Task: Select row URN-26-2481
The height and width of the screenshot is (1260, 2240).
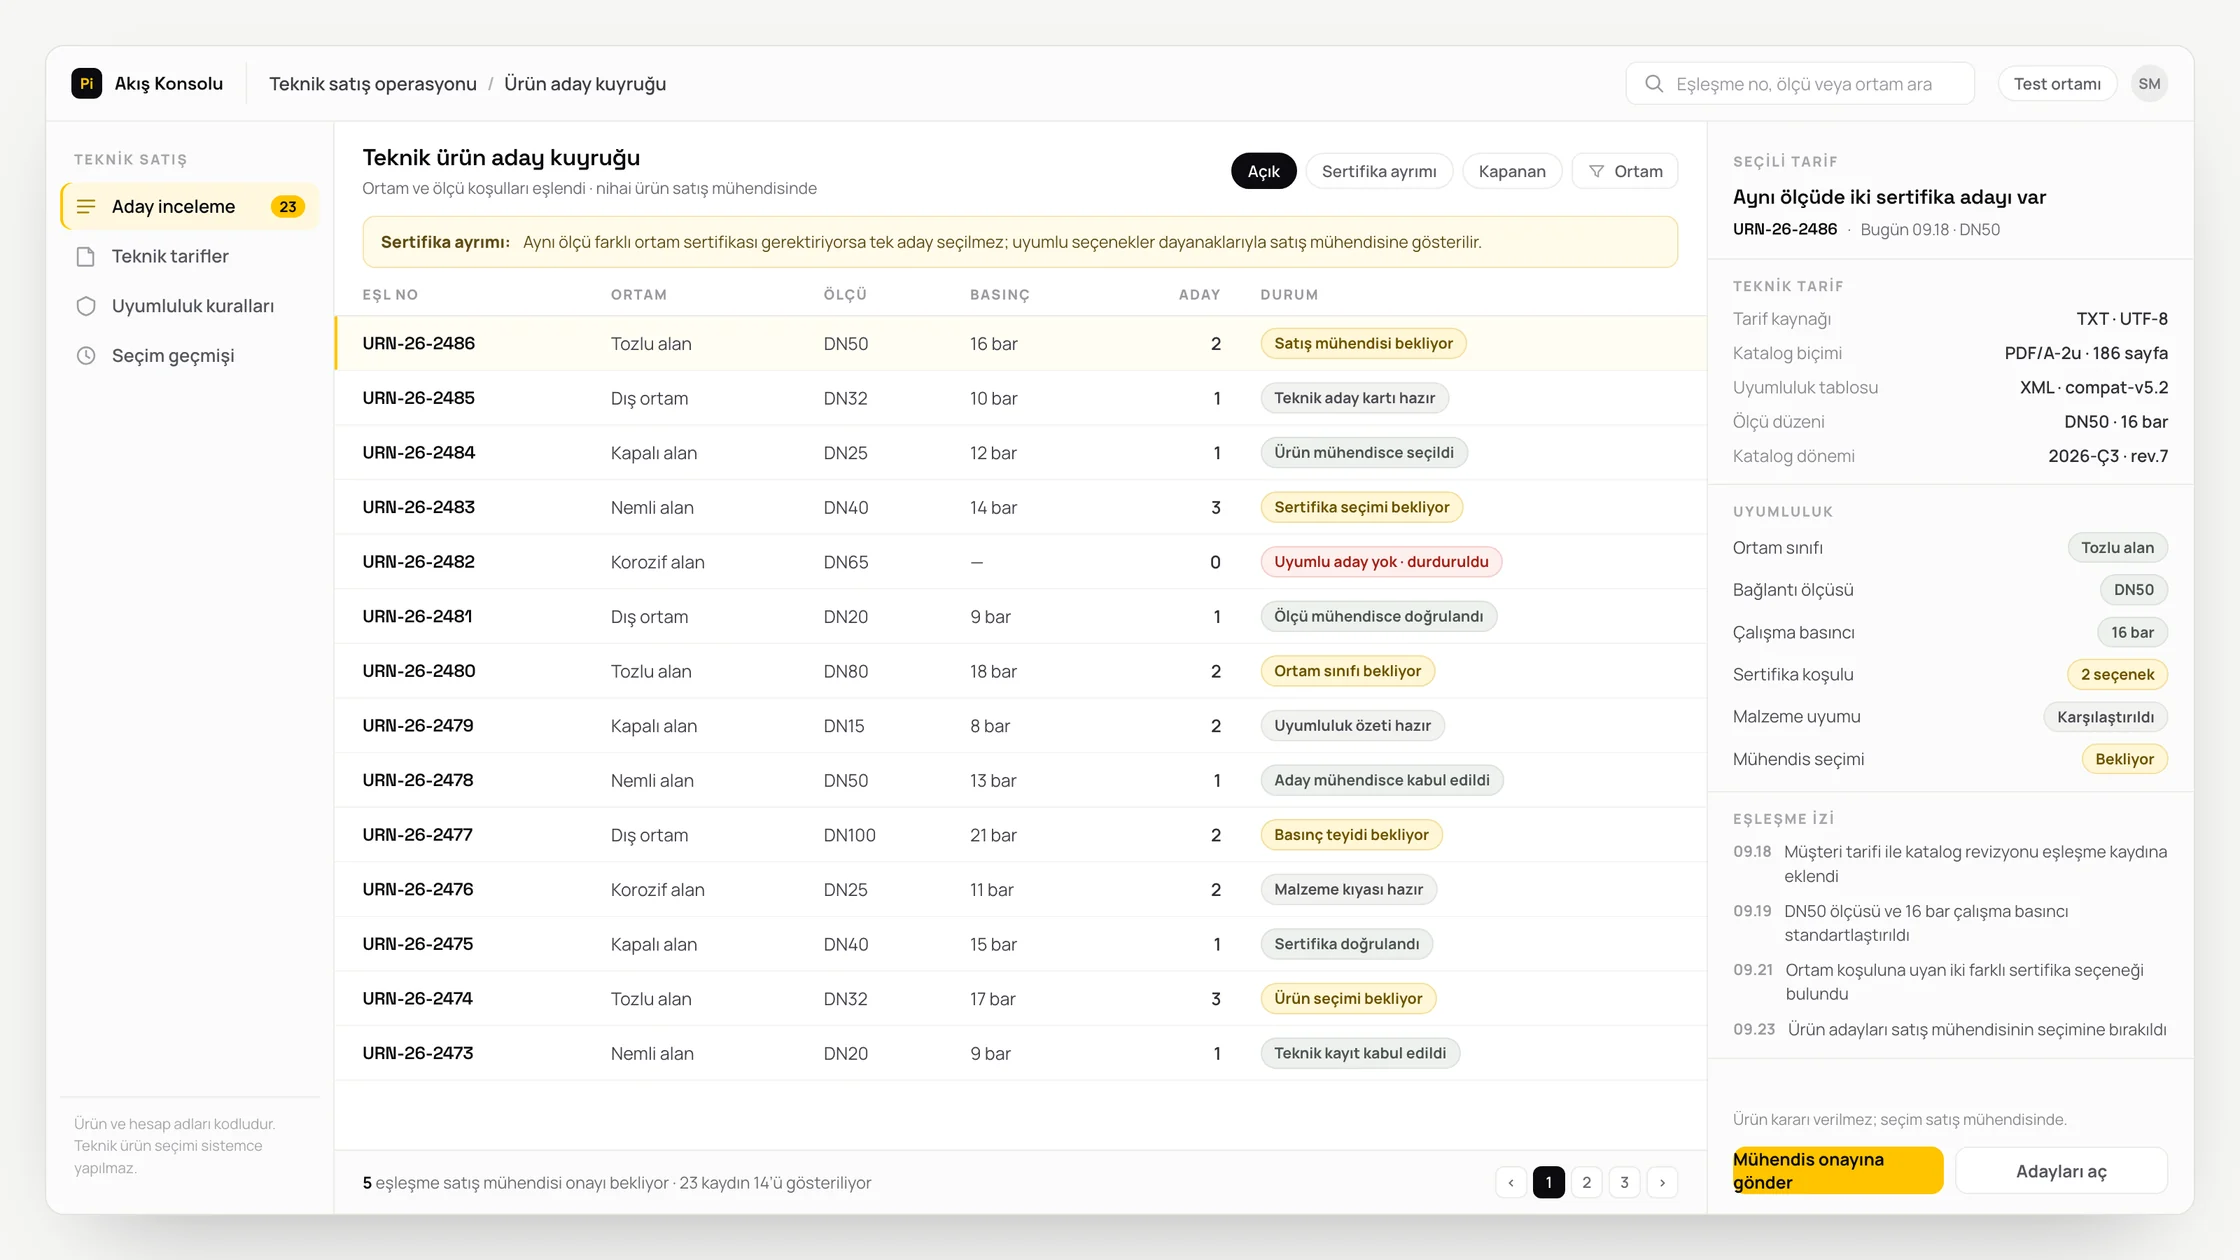Action: pyautogui.click(x=1020, y=616)
